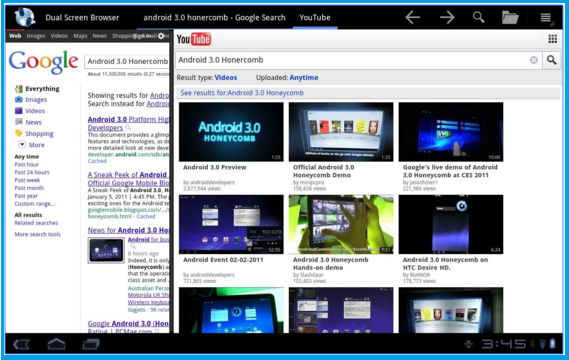Open Maps in Google top bar
Image resolution: width=569 pixels, height=360 pixels.
(80, 36)
